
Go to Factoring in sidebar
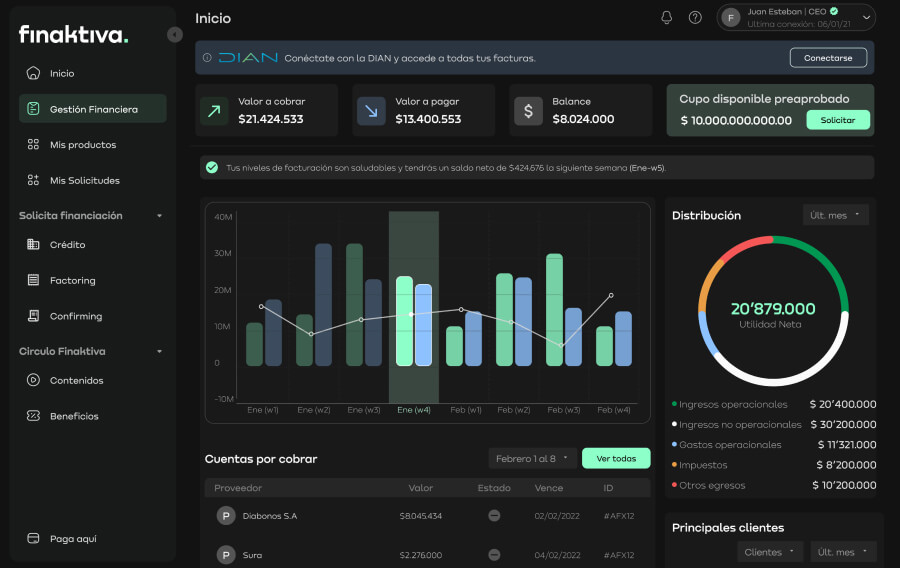[x=72, y=281]
